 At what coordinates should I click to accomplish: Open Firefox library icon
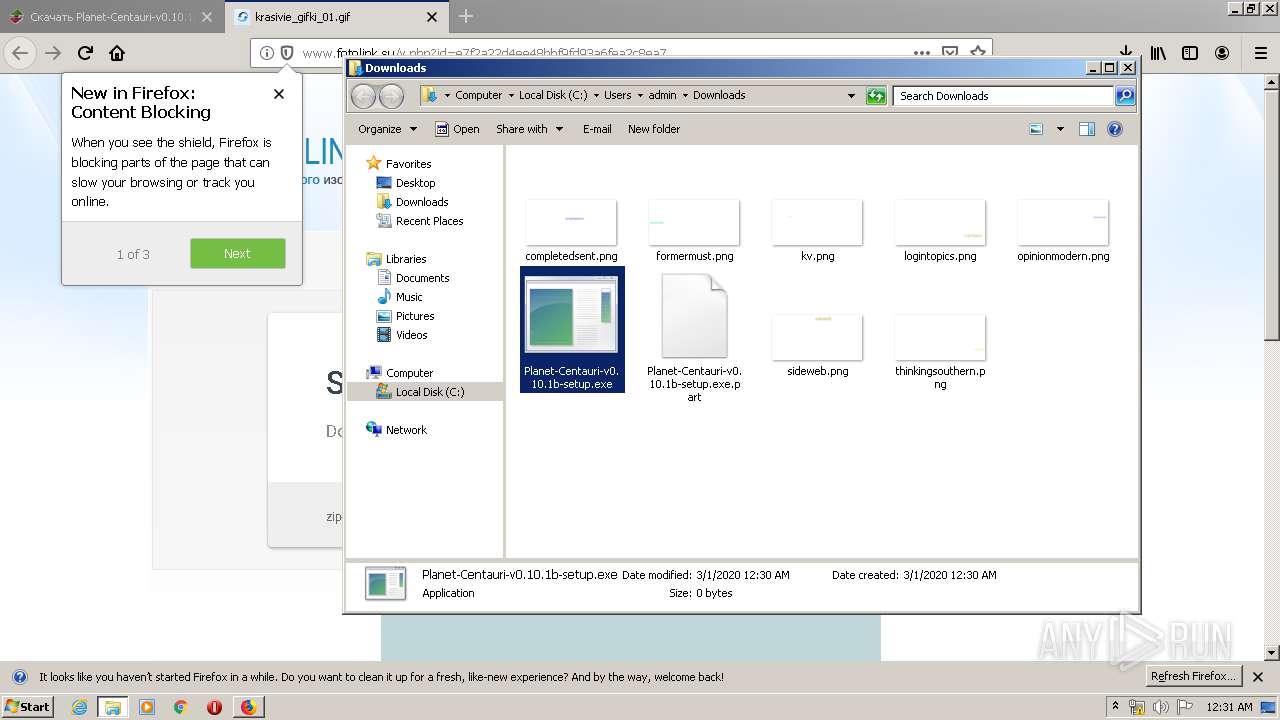tap(1158, 53)
